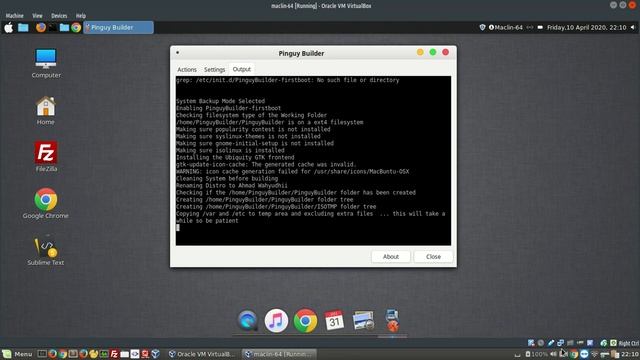The height and width of the screenshot is (360, 640).
Task: Click the VirtualBox optical disk status icon
Action: pyautogui.click(x=541, y=343)
